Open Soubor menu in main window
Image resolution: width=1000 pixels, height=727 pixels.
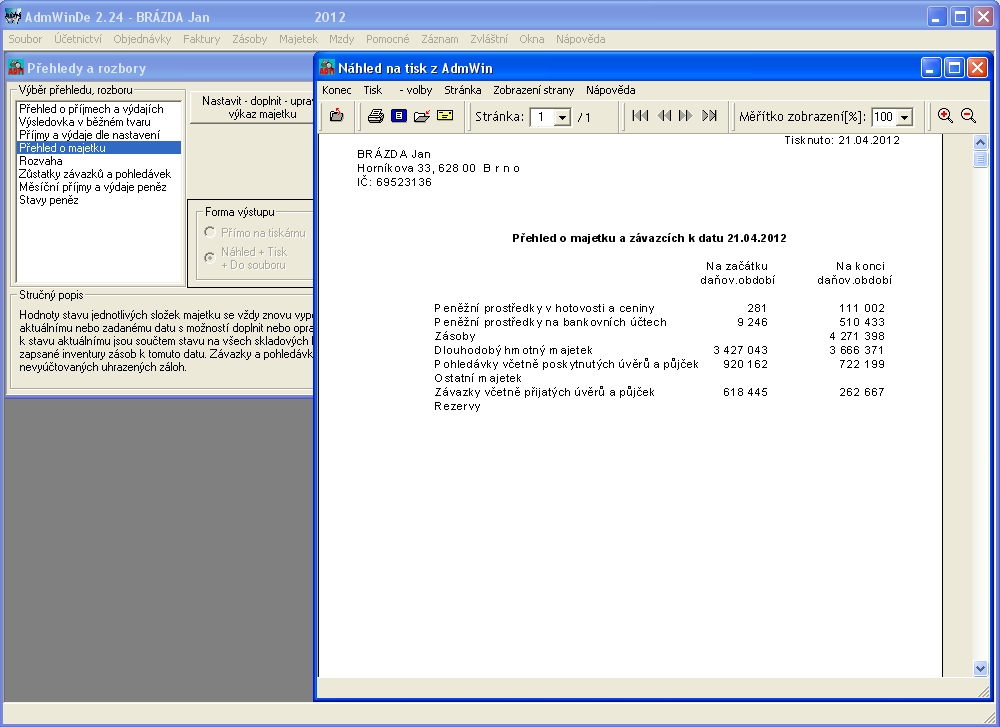click(25, 39)
